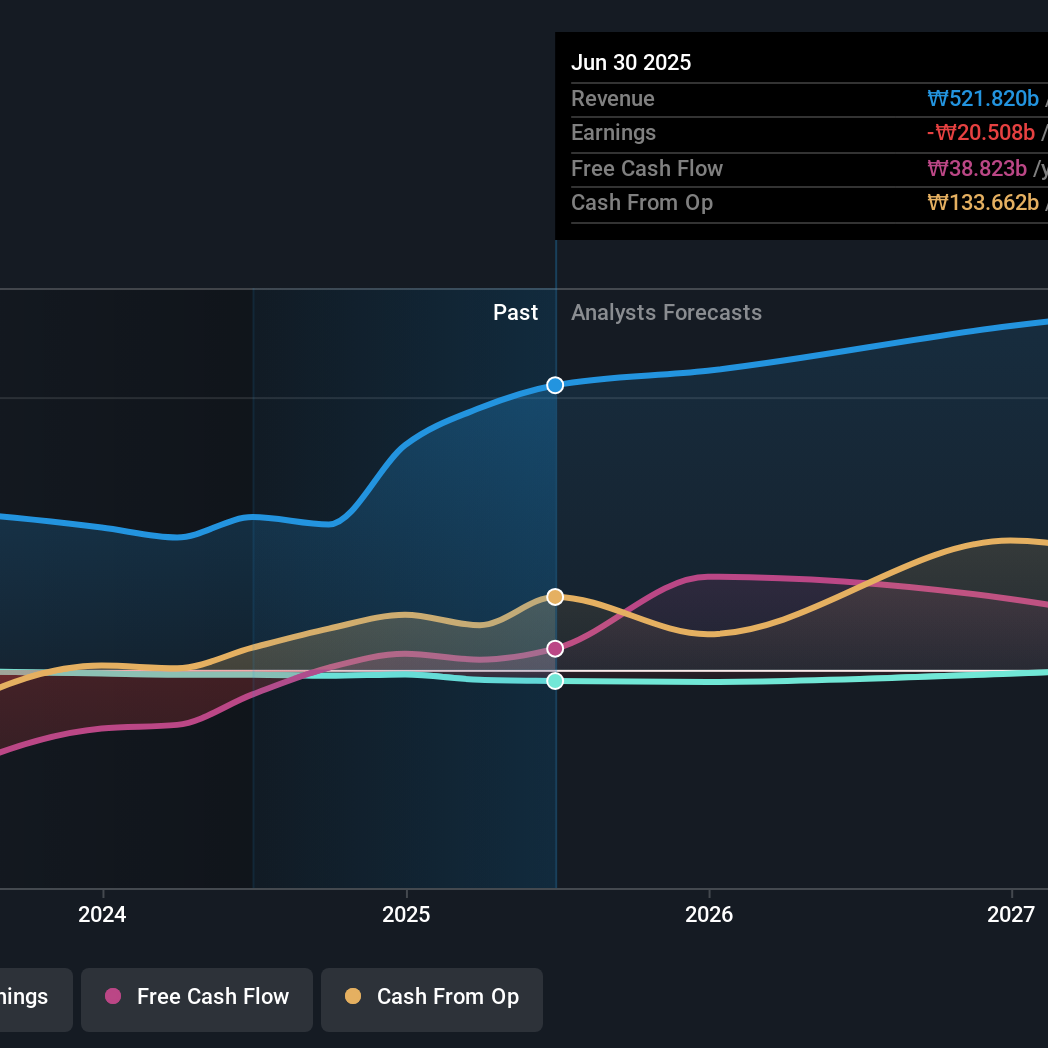Select the Earnings row label in tooltip
The height and width of the screenshot is (1048, 1048).
tap(613, 133)
